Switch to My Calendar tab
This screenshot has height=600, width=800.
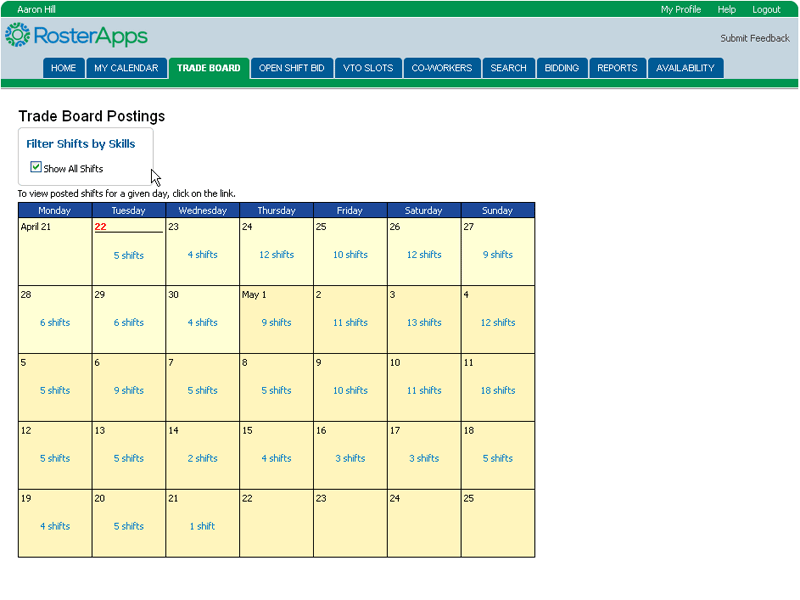tap(126, 68)
